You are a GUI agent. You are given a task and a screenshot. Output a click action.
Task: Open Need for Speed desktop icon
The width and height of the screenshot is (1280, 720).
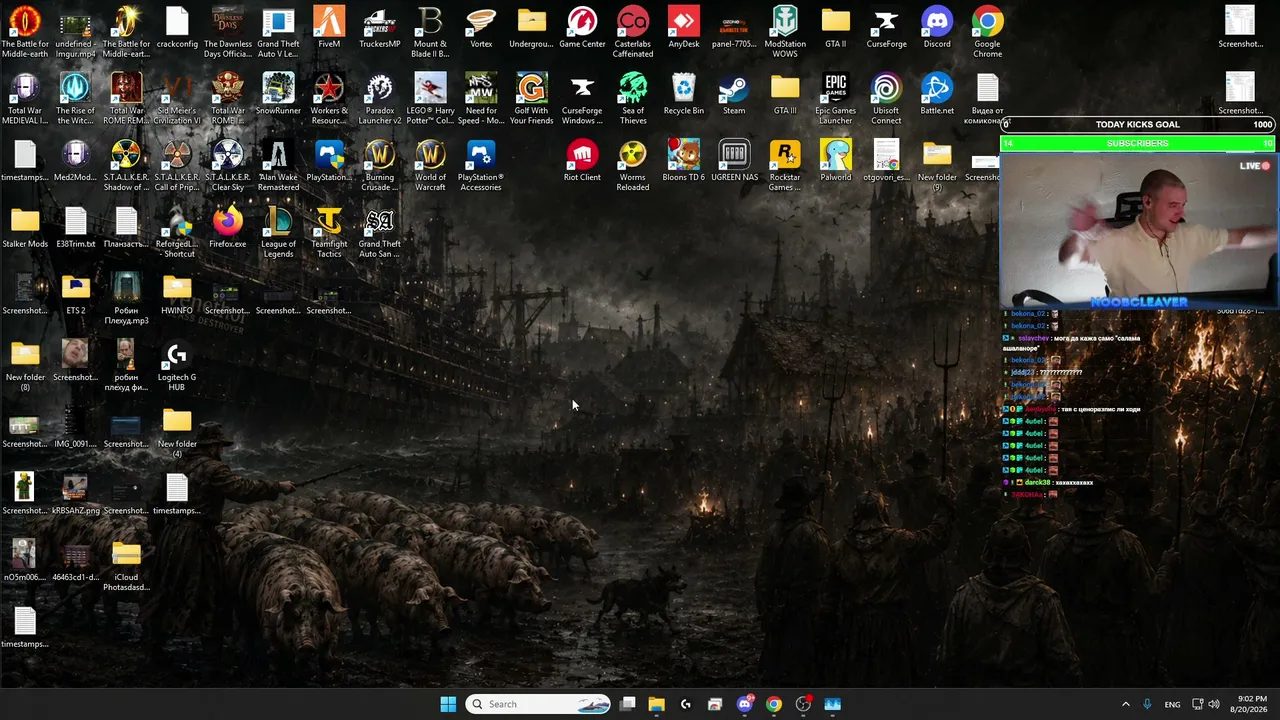pyautogui.click(x=481, y=99)
